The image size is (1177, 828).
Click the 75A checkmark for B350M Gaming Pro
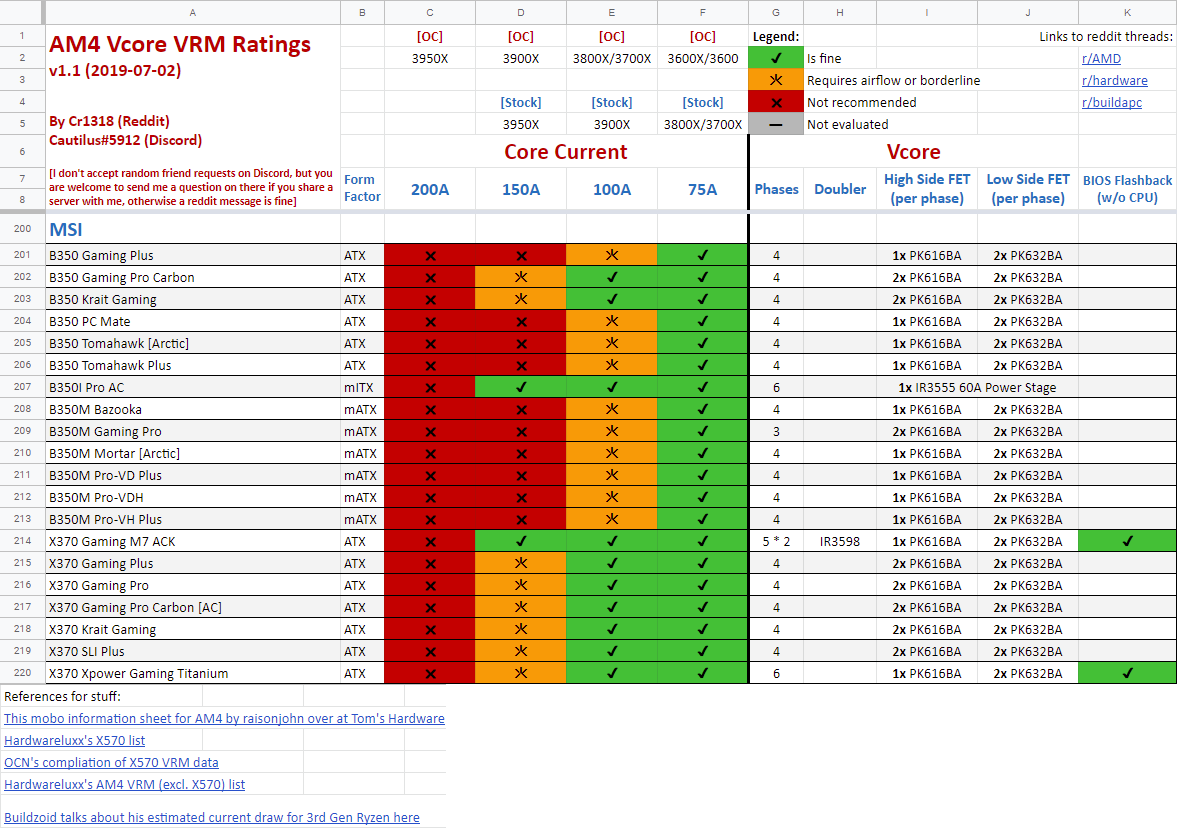tap(703, 432)
